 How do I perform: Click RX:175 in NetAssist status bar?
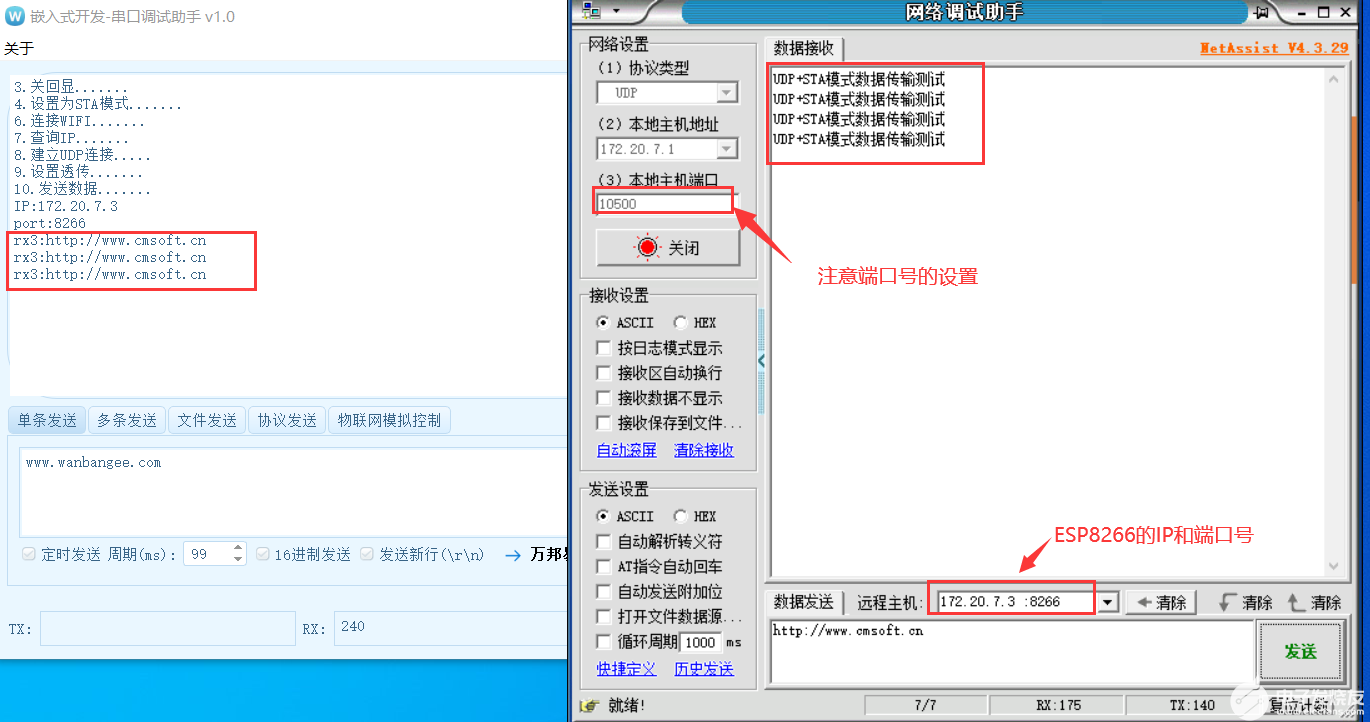pyautogui.click(x=1058, y=705)
